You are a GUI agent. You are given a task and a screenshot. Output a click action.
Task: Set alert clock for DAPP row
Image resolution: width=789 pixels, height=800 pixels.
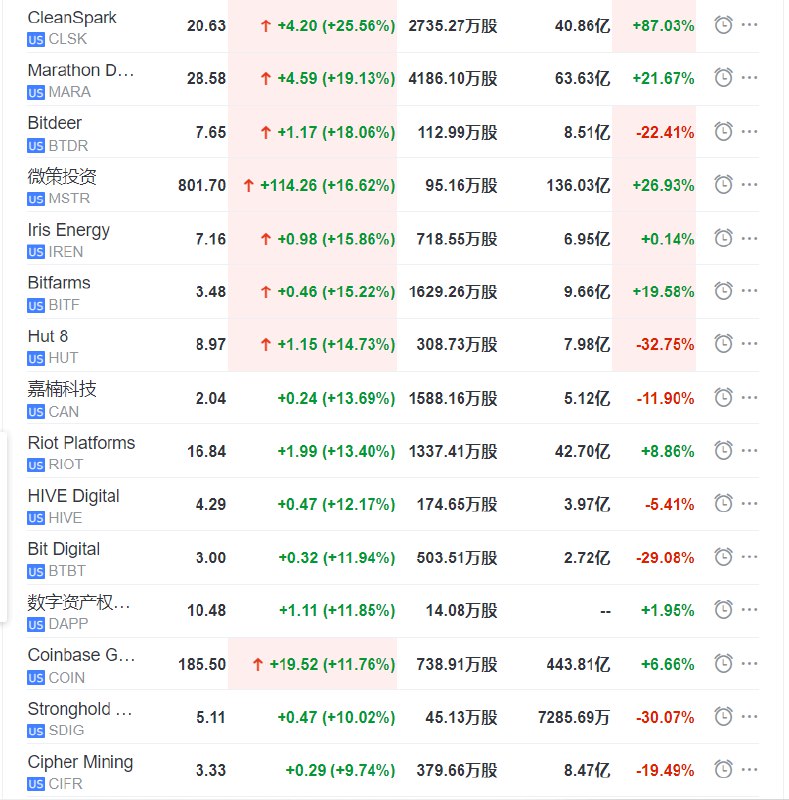(x=723, y=610)
